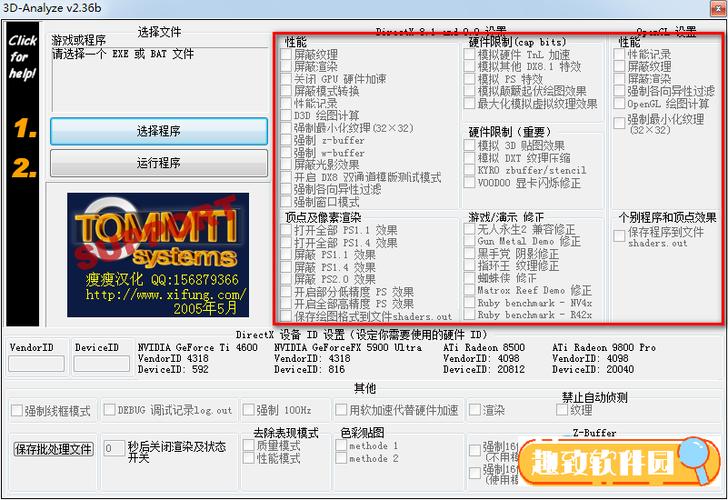Click the 运行程序 button
Screen dimensions: 728x500
click(159, 163)
